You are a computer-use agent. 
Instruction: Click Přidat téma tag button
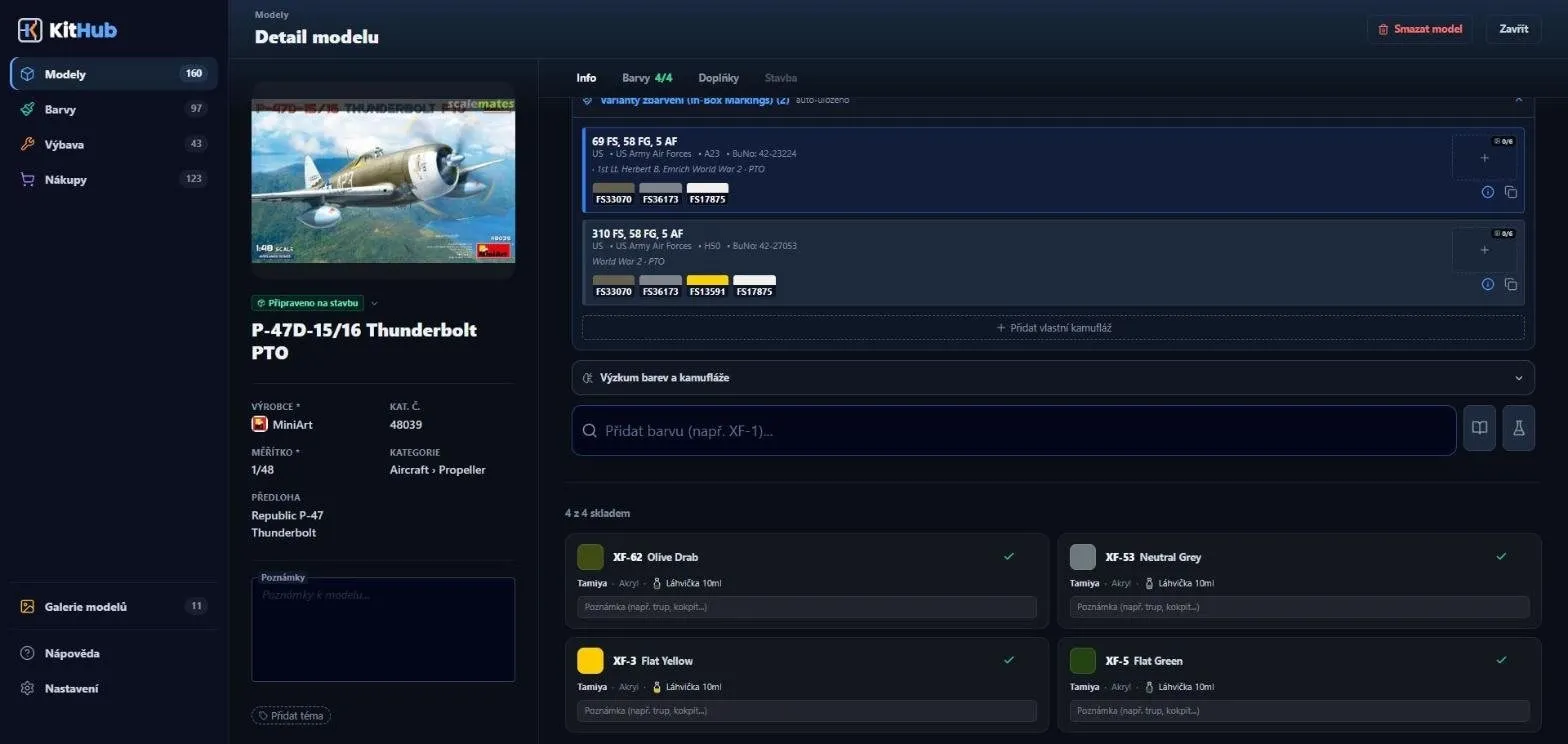291,715
